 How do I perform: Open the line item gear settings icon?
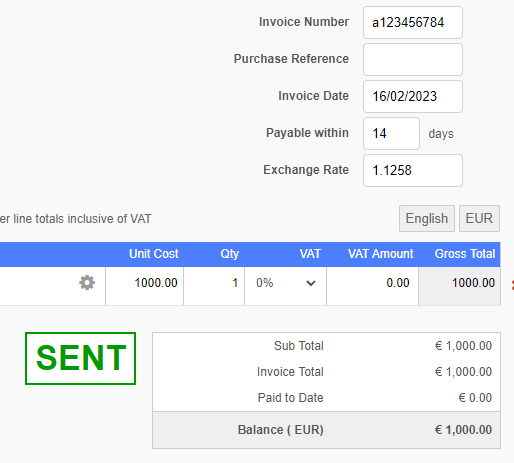[87, 283]
